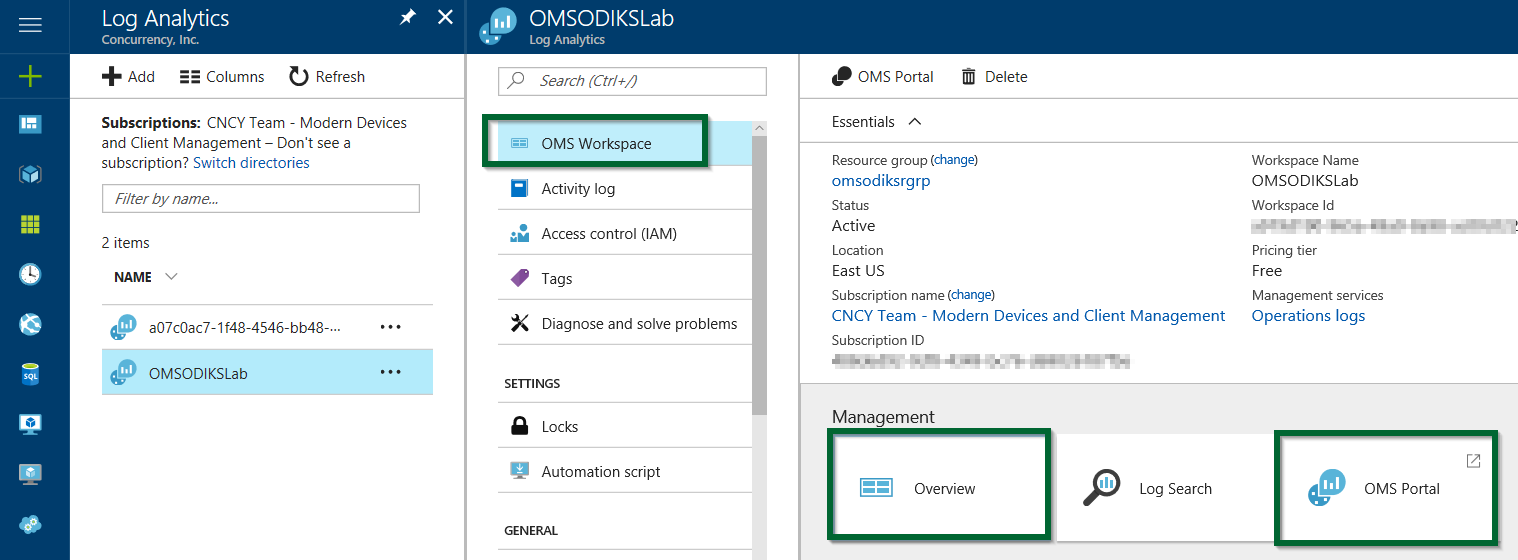Close the Log Analytics blade
The width and height of the screenshot is (1518, 560).
446,18
